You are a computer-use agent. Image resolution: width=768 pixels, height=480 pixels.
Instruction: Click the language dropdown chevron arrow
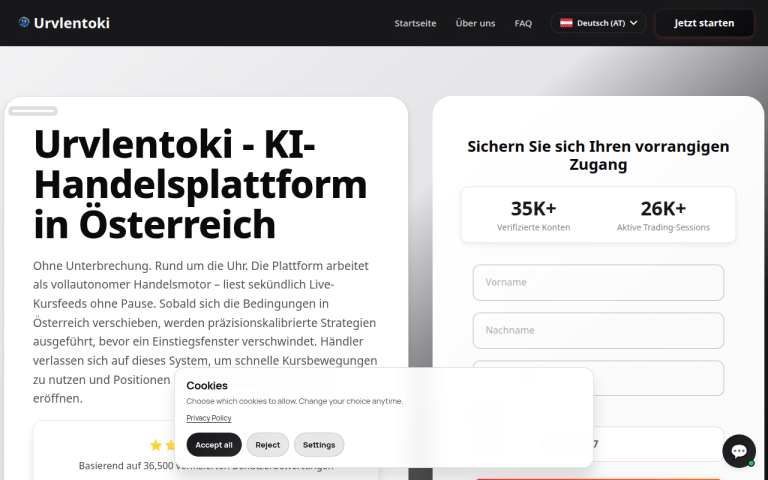pyautogui.click(x=633, y=23)
